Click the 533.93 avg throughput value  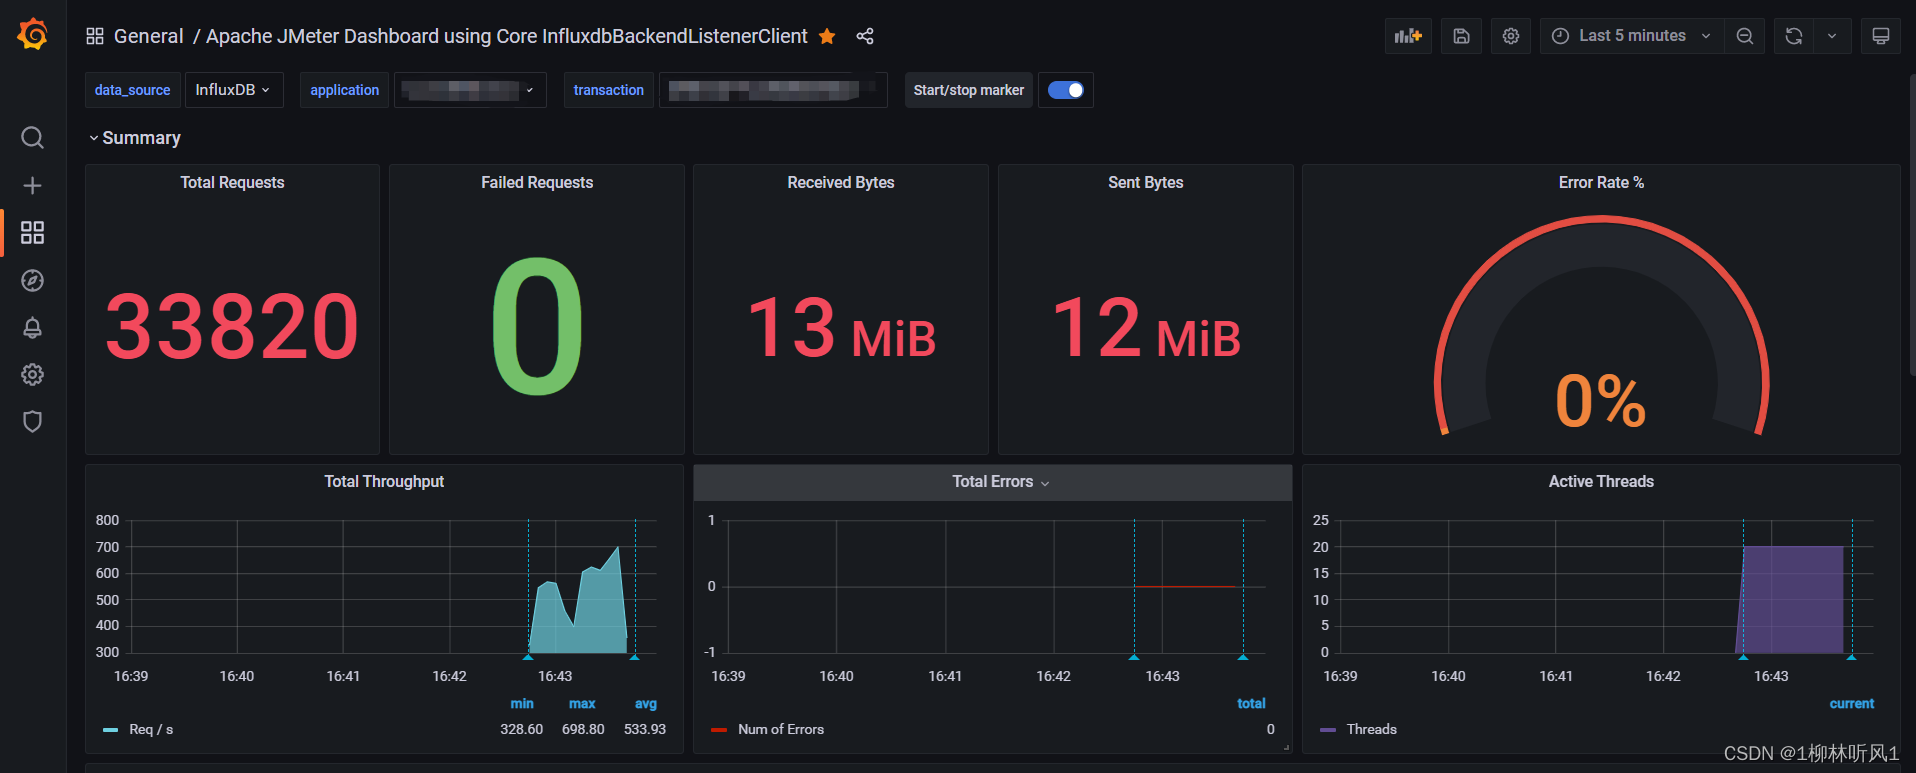pyautogui.click(x=645, y=729)
